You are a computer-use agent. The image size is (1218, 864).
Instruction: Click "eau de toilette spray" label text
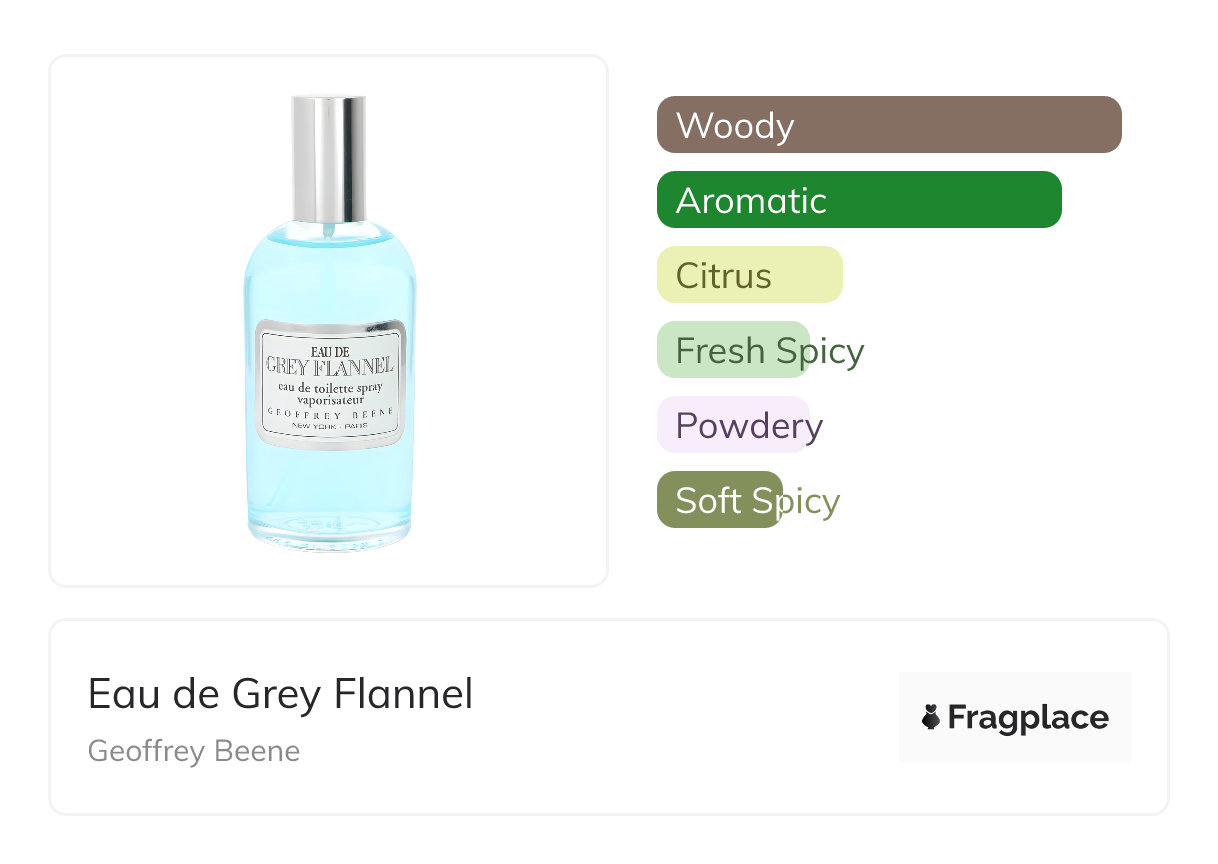(x=329, y=387)
